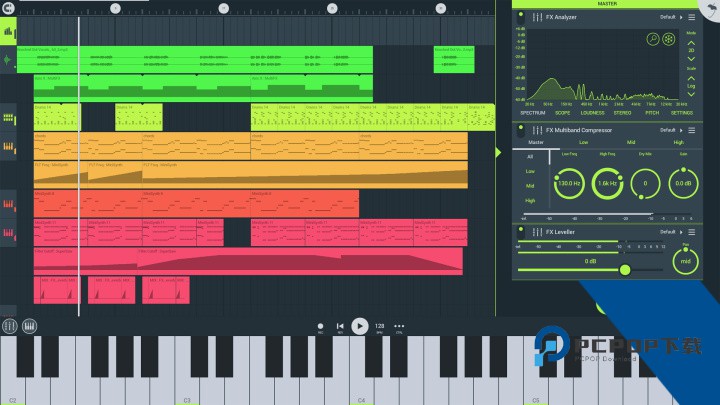The image size is (720, 405).
Task: Open the SETTINGS analyzer tab
Action: [681, 113]
